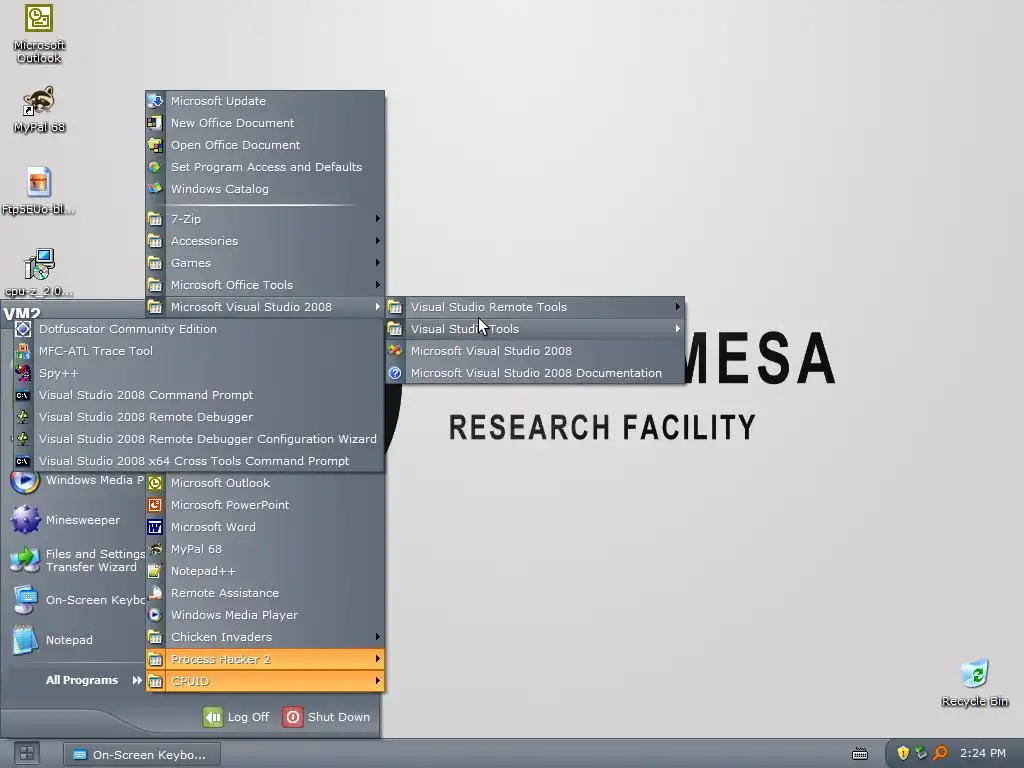This screenshot has width=1024, height=768.
Task: Open MyPal 68 desktop raccoon icon
Action: [39, 101]
